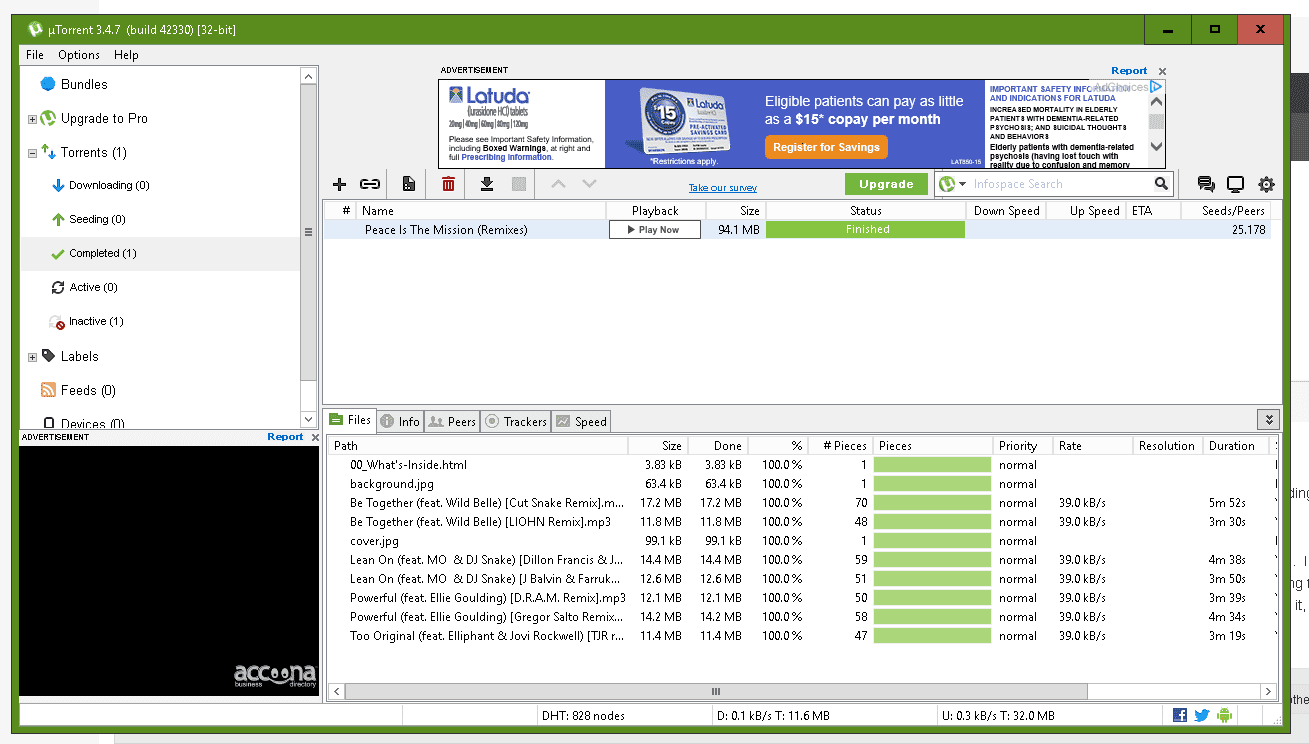Open the chat bubbles icon in toolbar
1309x744 pixels.
[1206, 184]
